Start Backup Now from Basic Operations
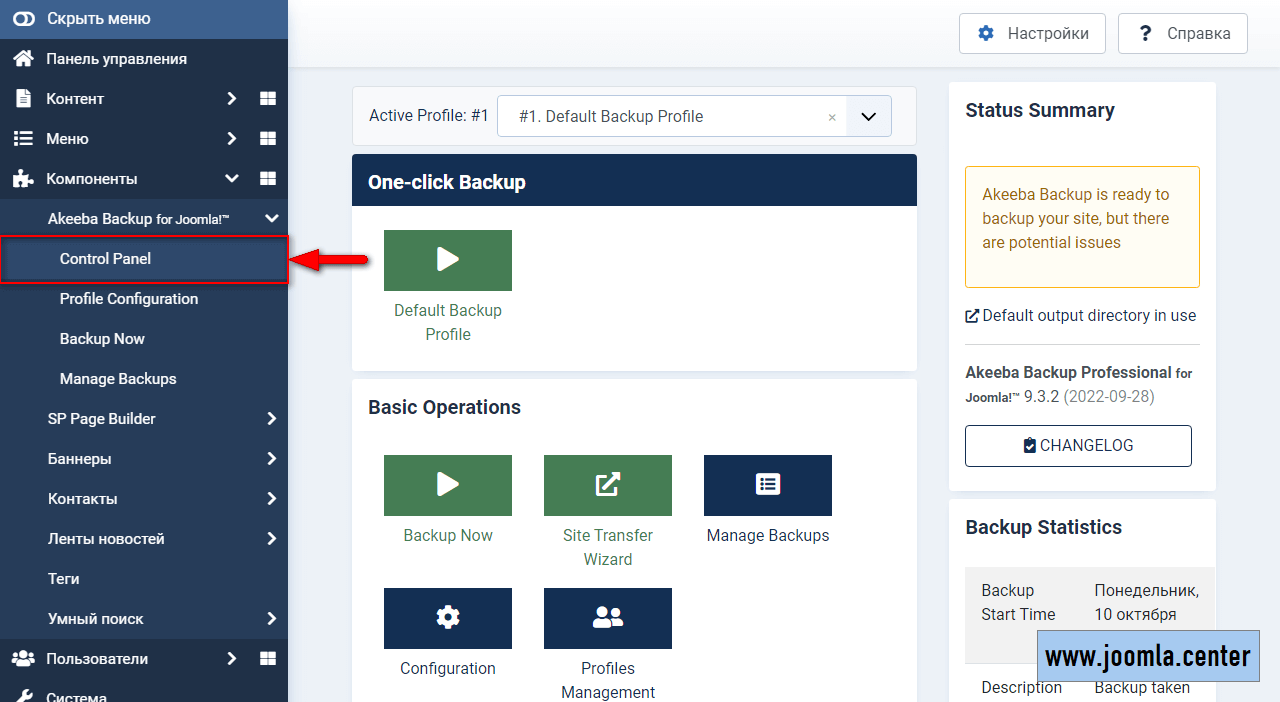The width and height of the screenshot is (1280, 702). (447, 486)
